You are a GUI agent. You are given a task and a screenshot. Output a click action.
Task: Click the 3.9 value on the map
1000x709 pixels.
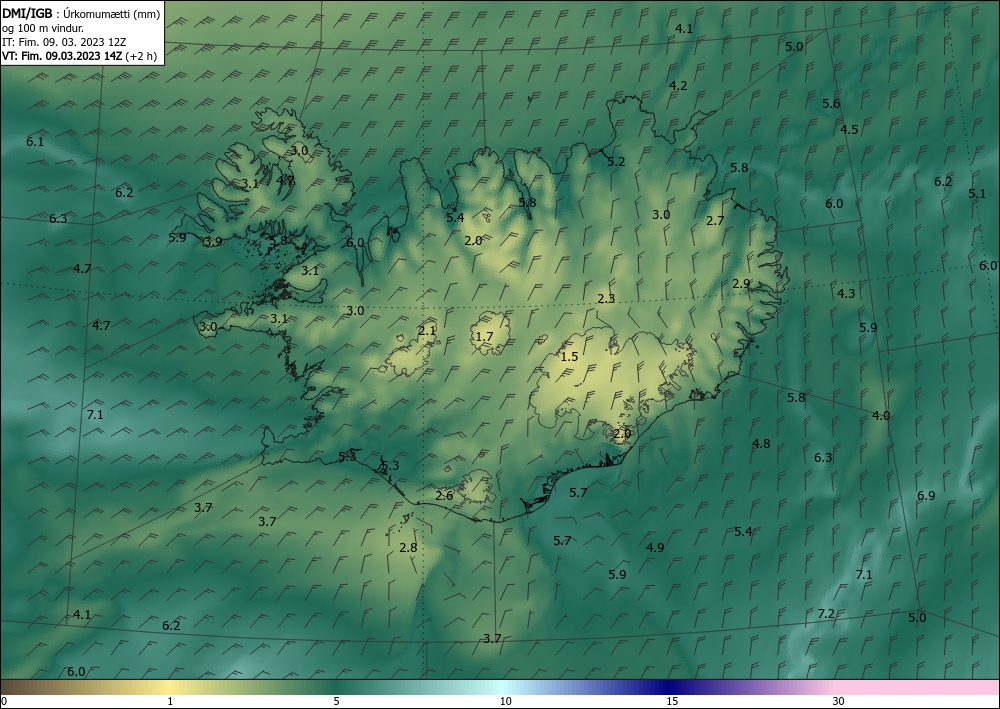pyautogui.click(x=213, y=242)
